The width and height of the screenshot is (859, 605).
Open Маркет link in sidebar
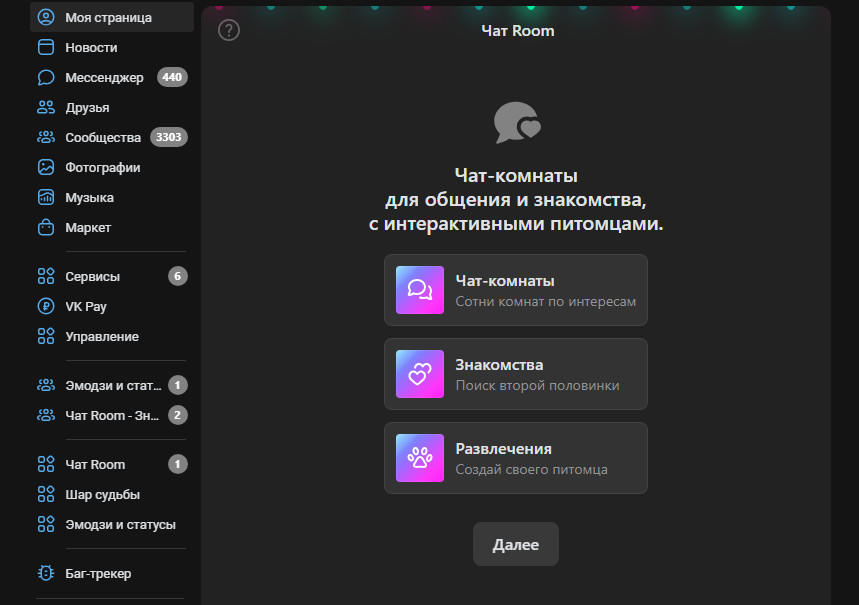tap(88, 227)
